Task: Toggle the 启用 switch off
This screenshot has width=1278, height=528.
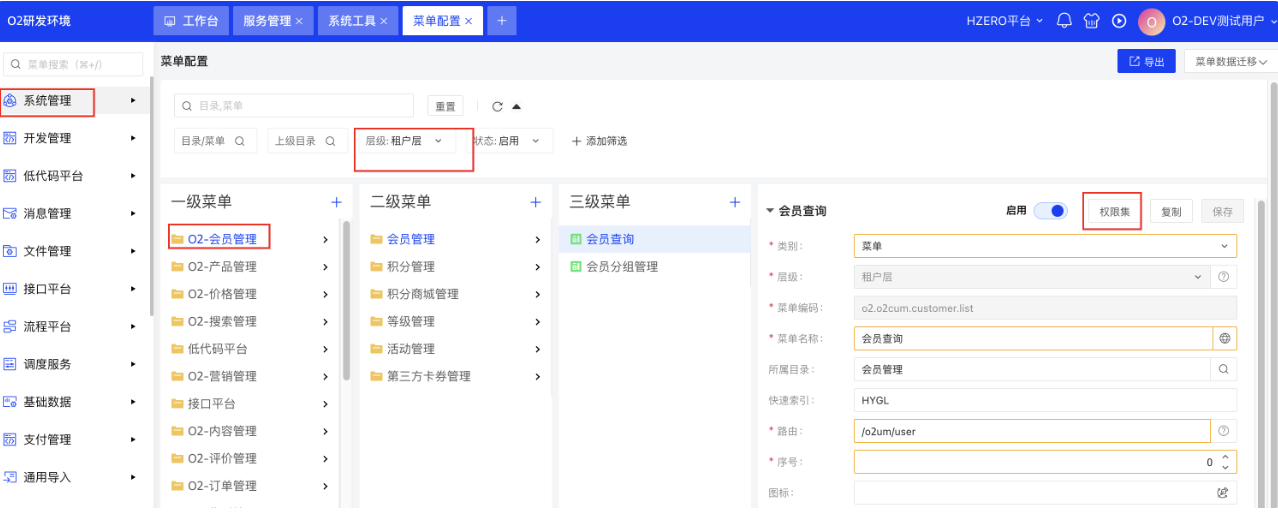Action: 1050,211
